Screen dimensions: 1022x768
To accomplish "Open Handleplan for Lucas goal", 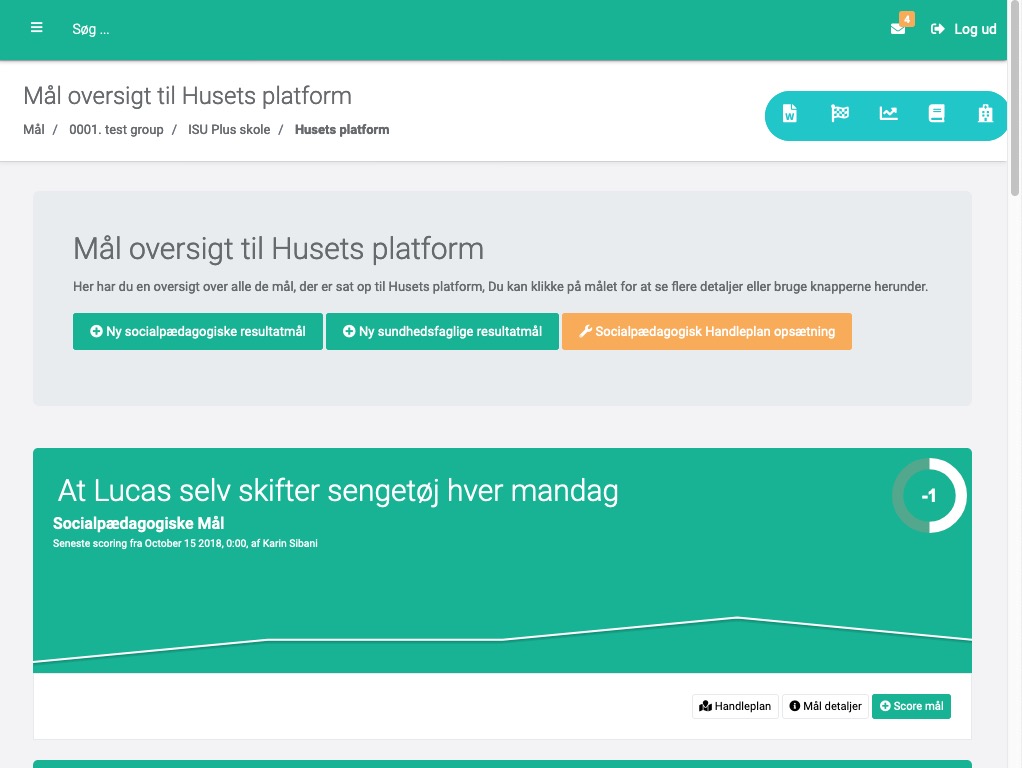I will [x=735, y=707].
